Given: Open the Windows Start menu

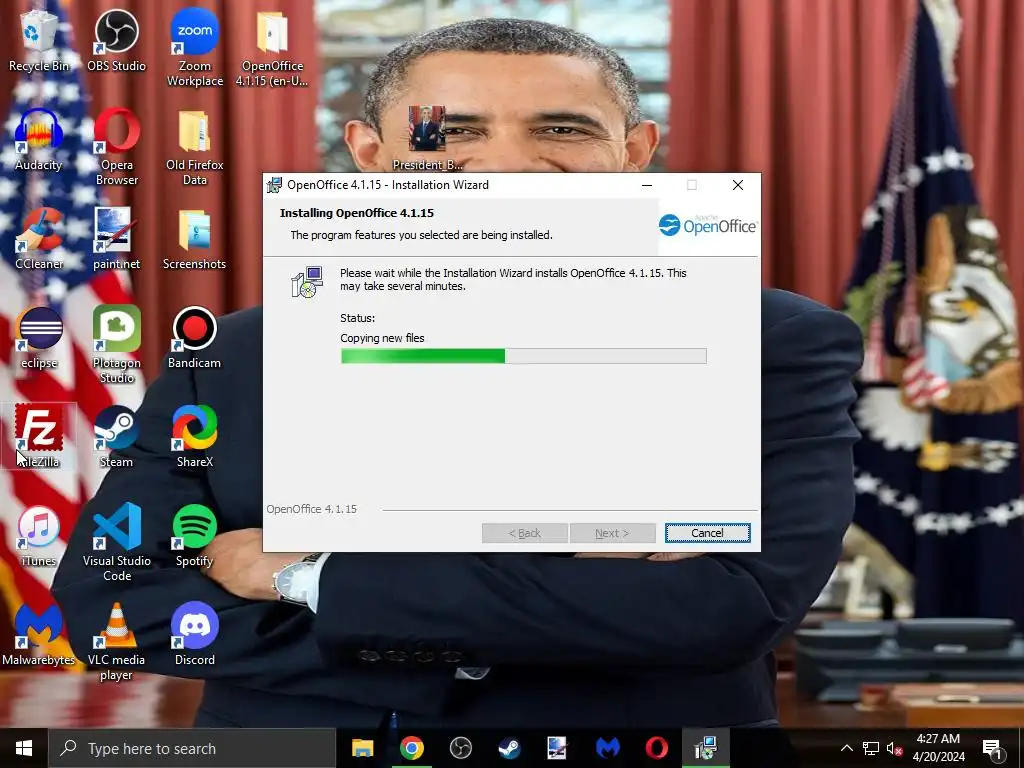Looking at the screenshot, I should (x=24, y=748).
